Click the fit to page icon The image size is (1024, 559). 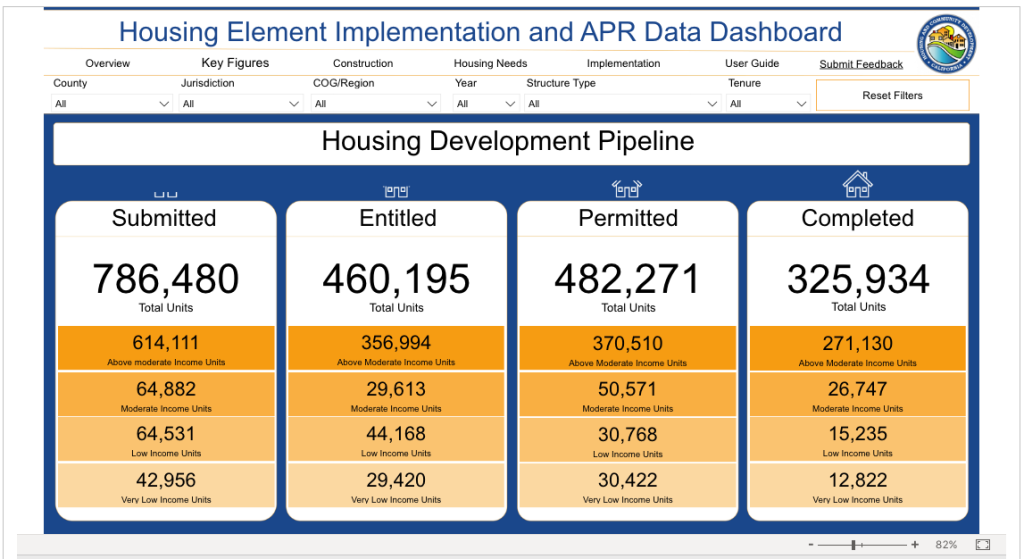982,545
